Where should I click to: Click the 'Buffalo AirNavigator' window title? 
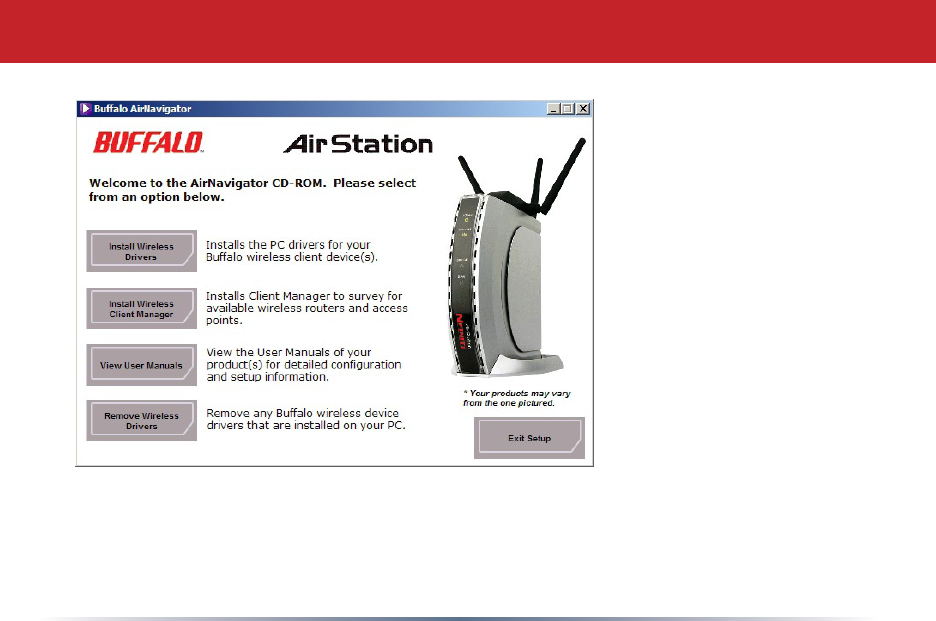pyautogui.click(x=143, y=109)
